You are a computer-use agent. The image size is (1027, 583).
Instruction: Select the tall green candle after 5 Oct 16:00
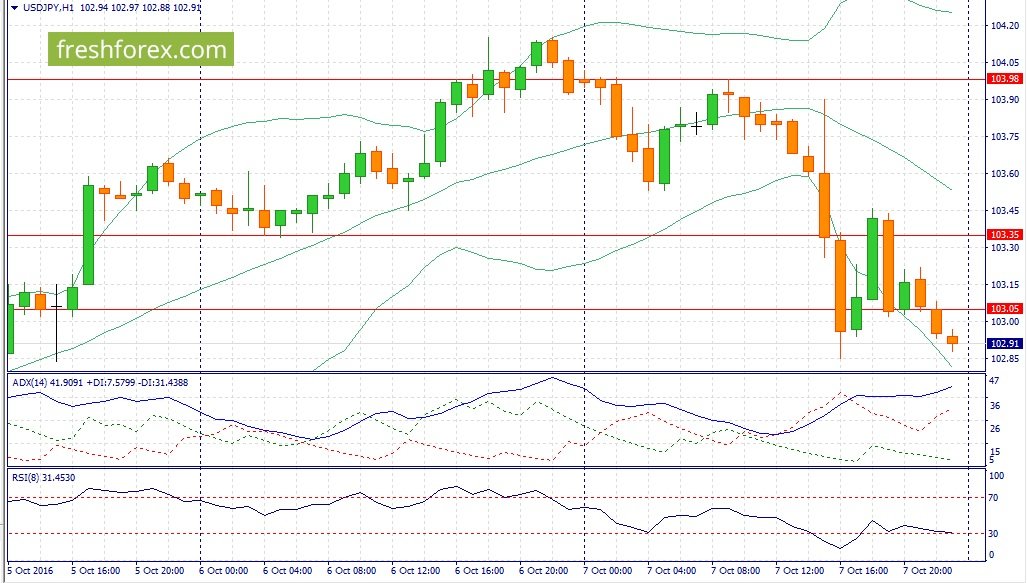tap(88, 235)
